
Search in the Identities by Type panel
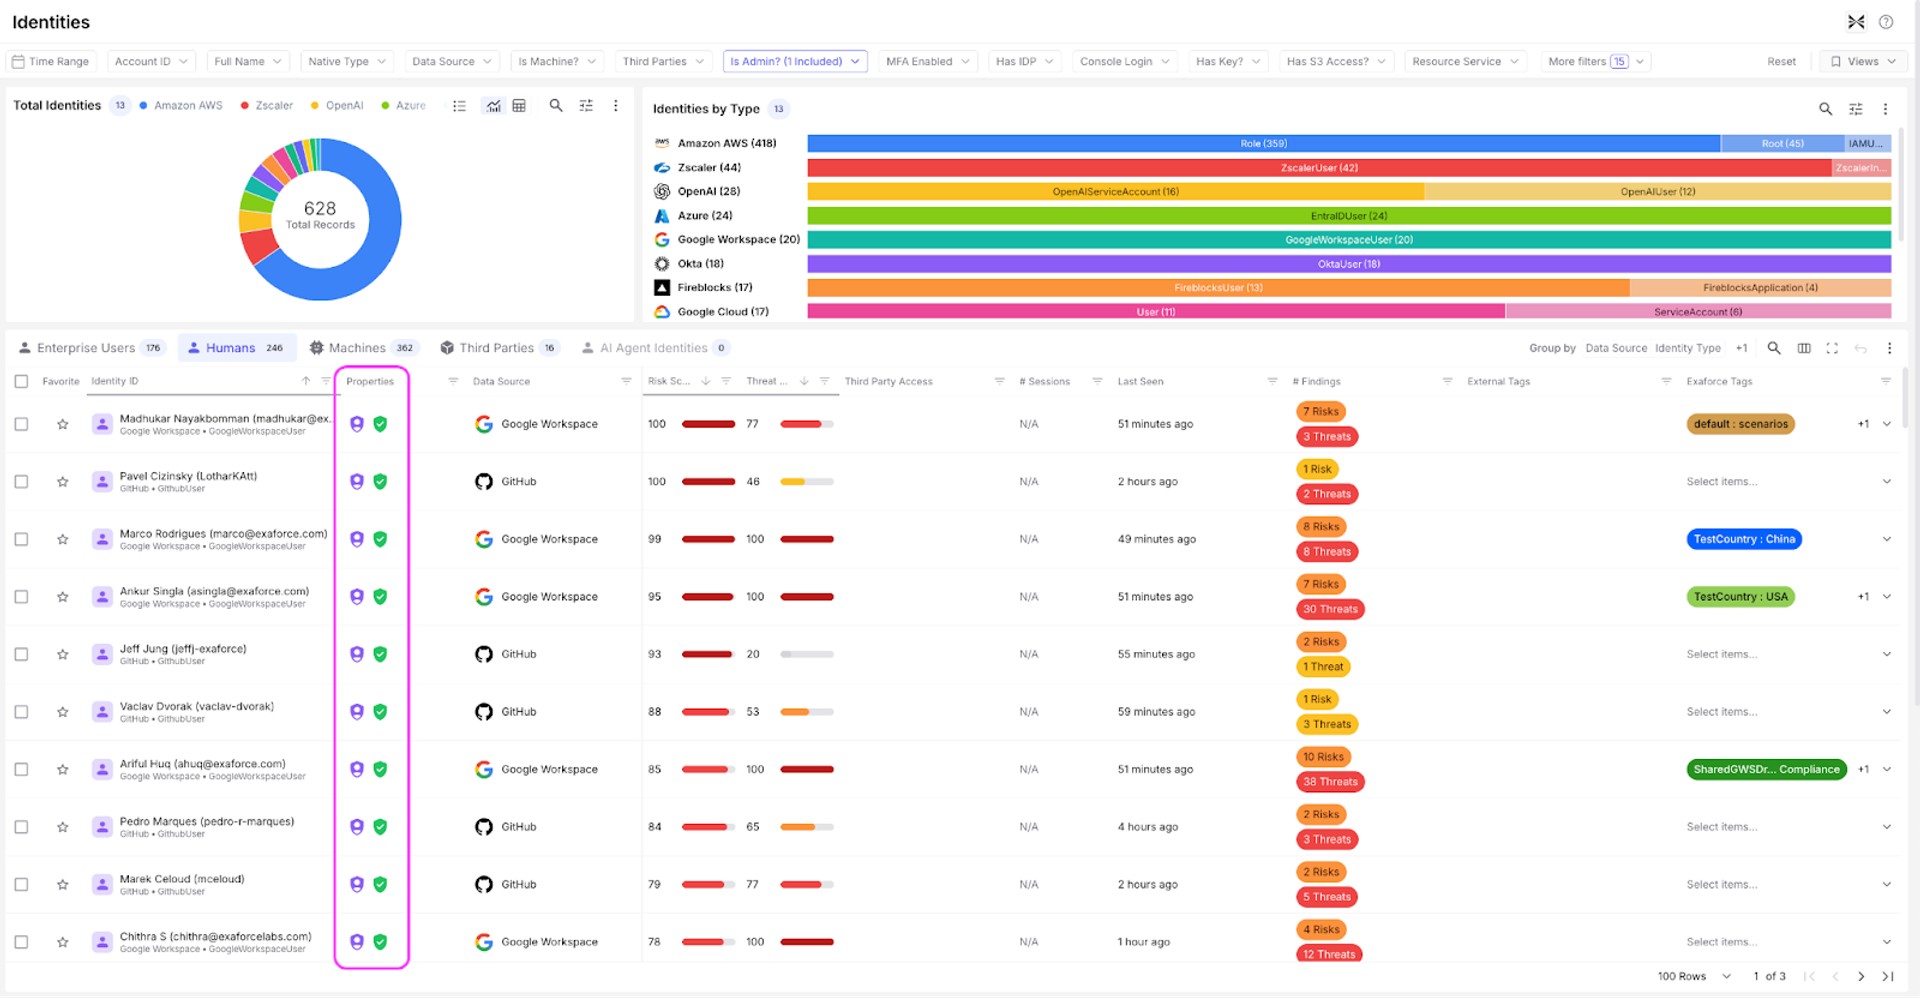tap(1825, 109)
